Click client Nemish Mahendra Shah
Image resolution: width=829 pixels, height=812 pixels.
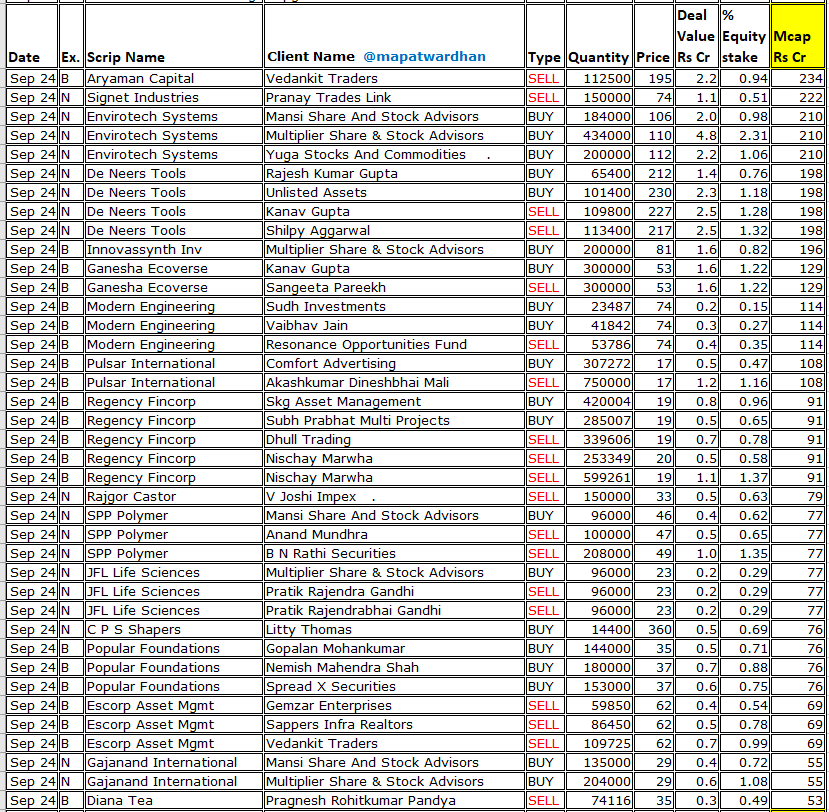tap(394, 668)
